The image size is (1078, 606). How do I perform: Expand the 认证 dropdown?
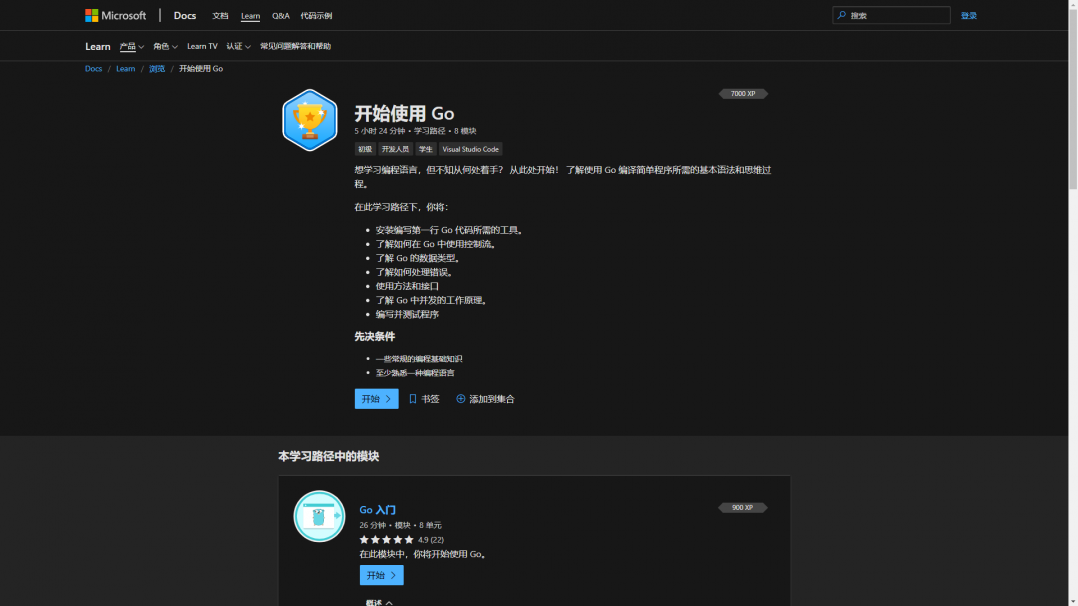238,47
